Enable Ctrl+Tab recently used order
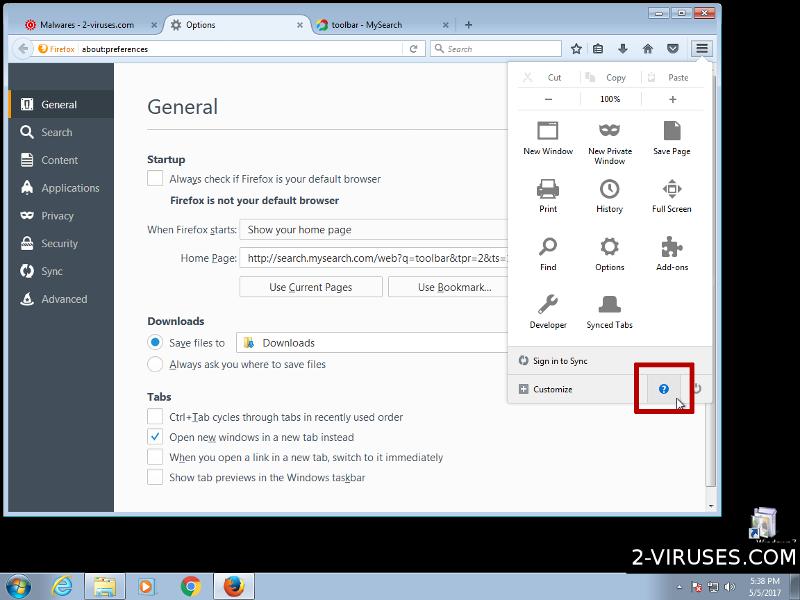This screenshot has height=600, width=800. (155, 417)
